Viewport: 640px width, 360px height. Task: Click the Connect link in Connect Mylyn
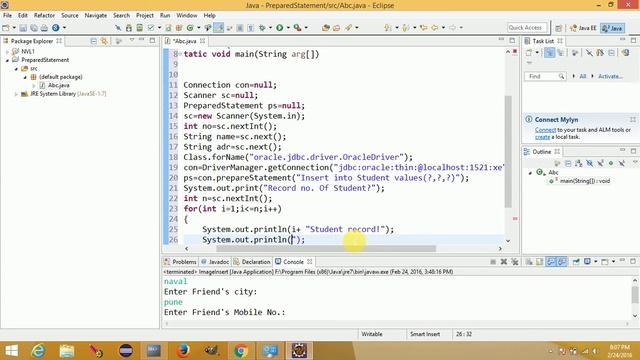[x=545, y=130]
